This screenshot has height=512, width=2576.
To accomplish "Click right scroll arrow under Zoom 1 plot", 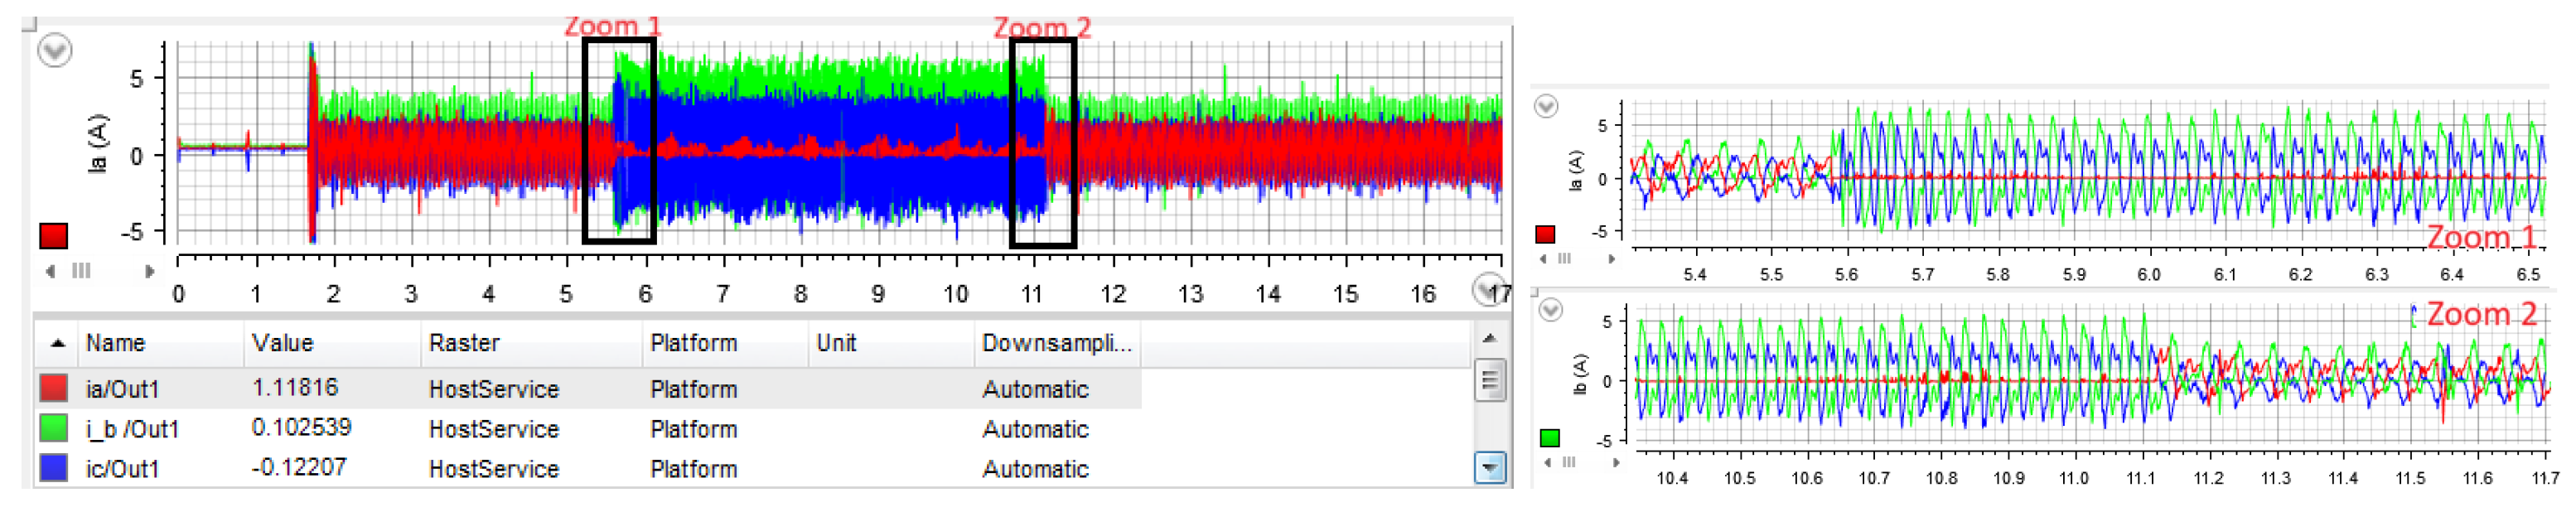I will [x=1611, y=259].
